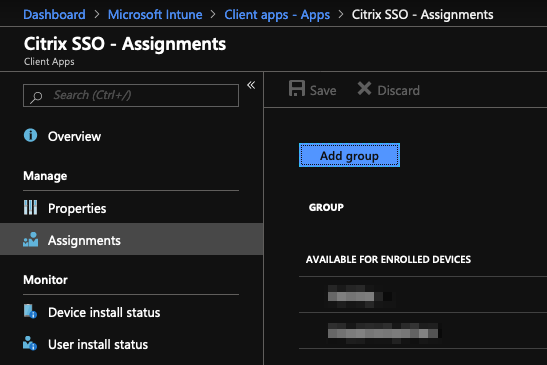The width and height of the screenshot is (547, 365).
Task: Click the Discard X icon
Action: 364,89
